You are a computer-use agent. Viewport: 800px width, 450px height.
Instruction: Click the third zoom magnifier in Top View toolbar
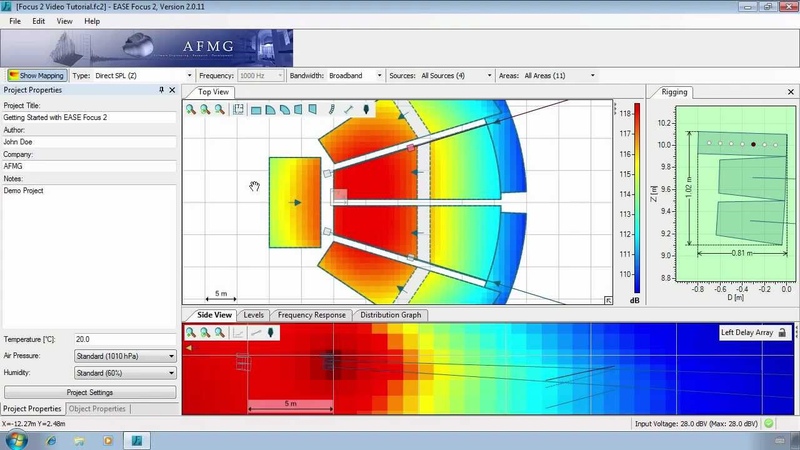219,109
